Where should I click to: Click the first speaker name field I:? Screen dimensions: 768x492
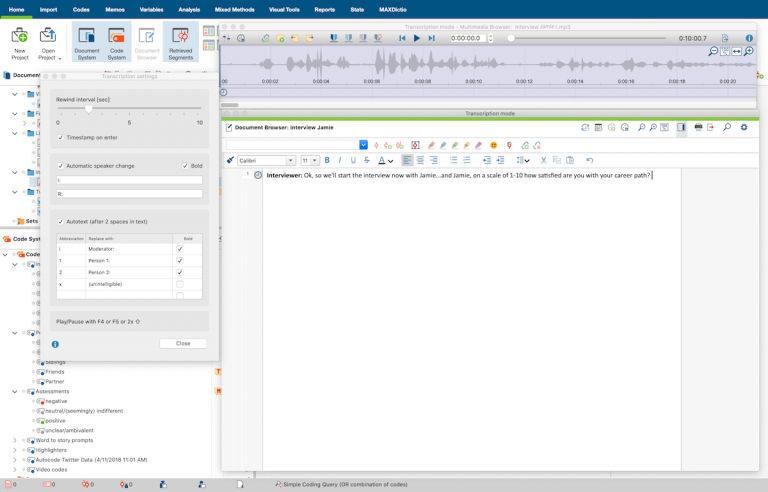click(129, 180)
